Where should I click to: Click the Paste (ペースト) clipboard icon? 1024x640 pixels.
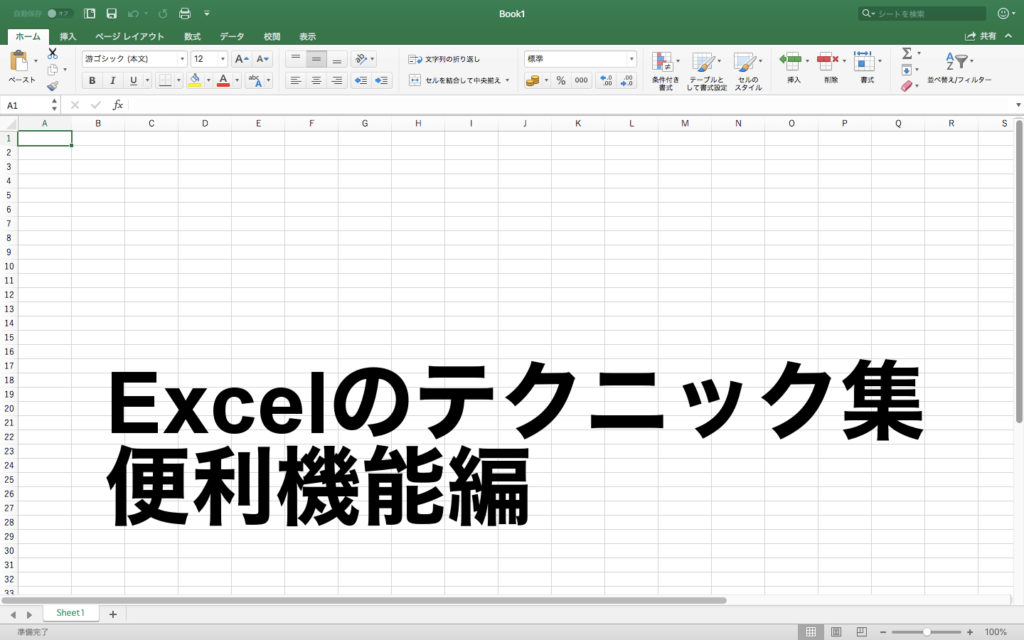point(20,61)
